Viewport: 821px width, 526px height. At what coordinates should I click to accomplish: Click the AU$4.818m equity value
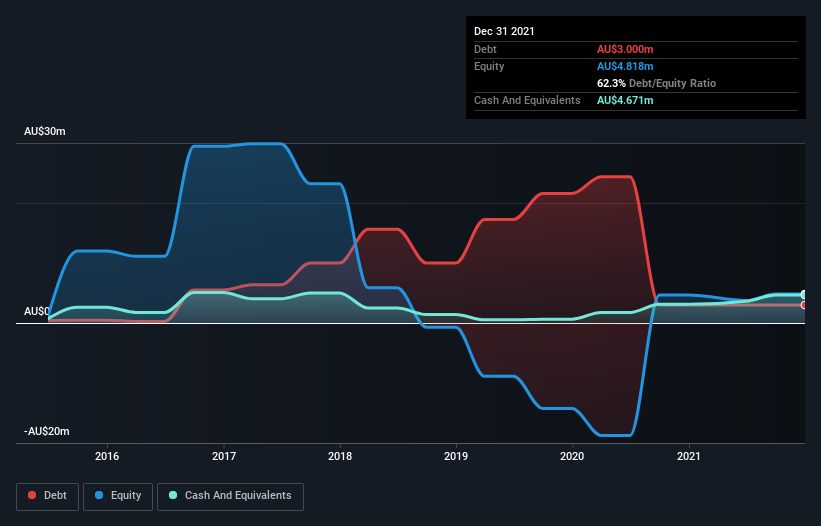[625, 66]
